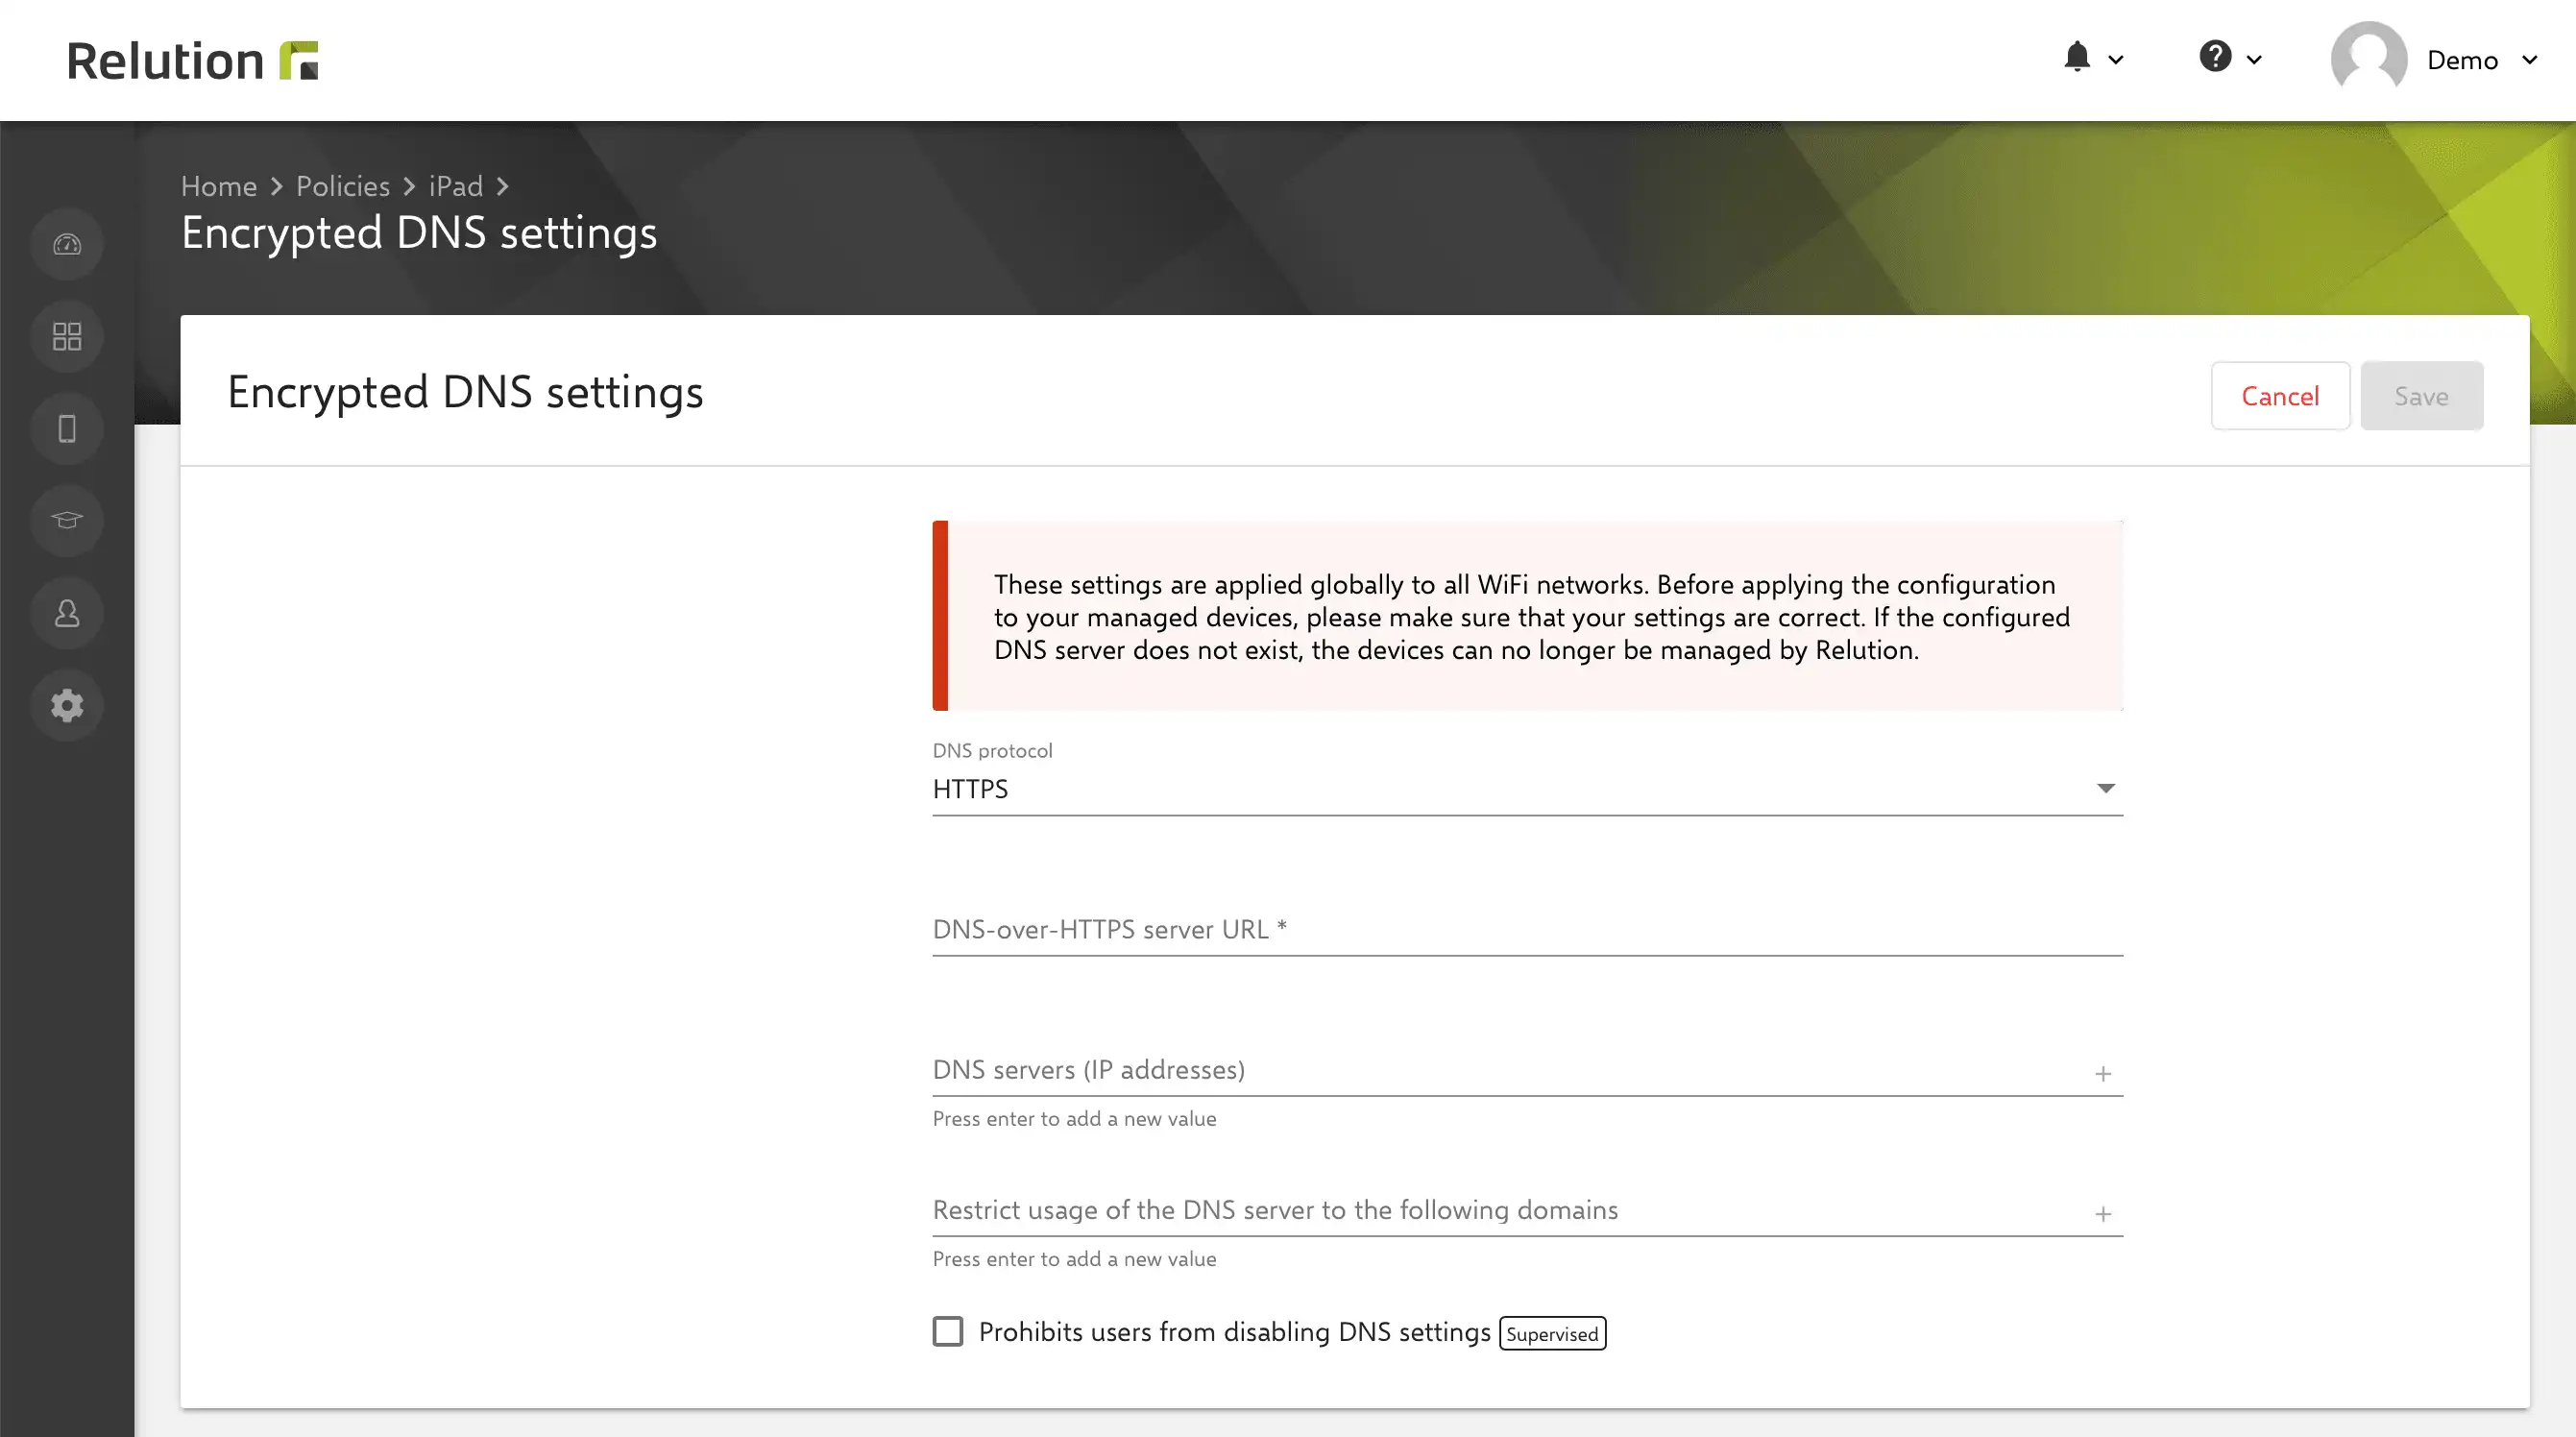
Task: Open the users icon in sidebar
Action: (x=67, y=613)
